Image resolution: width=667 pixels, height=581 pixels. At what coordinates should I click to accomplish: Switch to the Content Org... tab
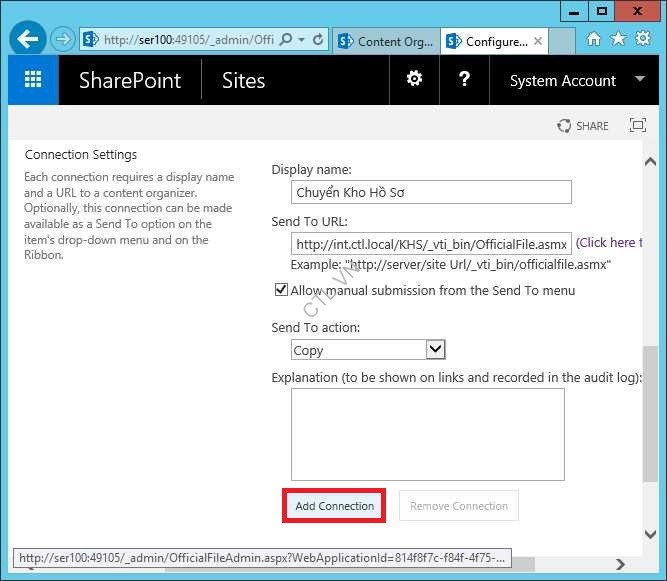[x=385, y=41]
